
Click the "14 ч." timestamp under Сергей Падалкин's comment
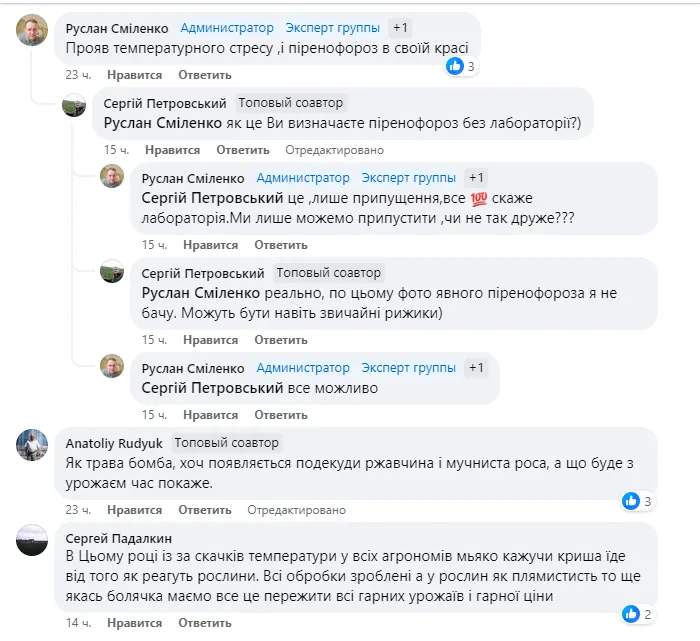79,622
